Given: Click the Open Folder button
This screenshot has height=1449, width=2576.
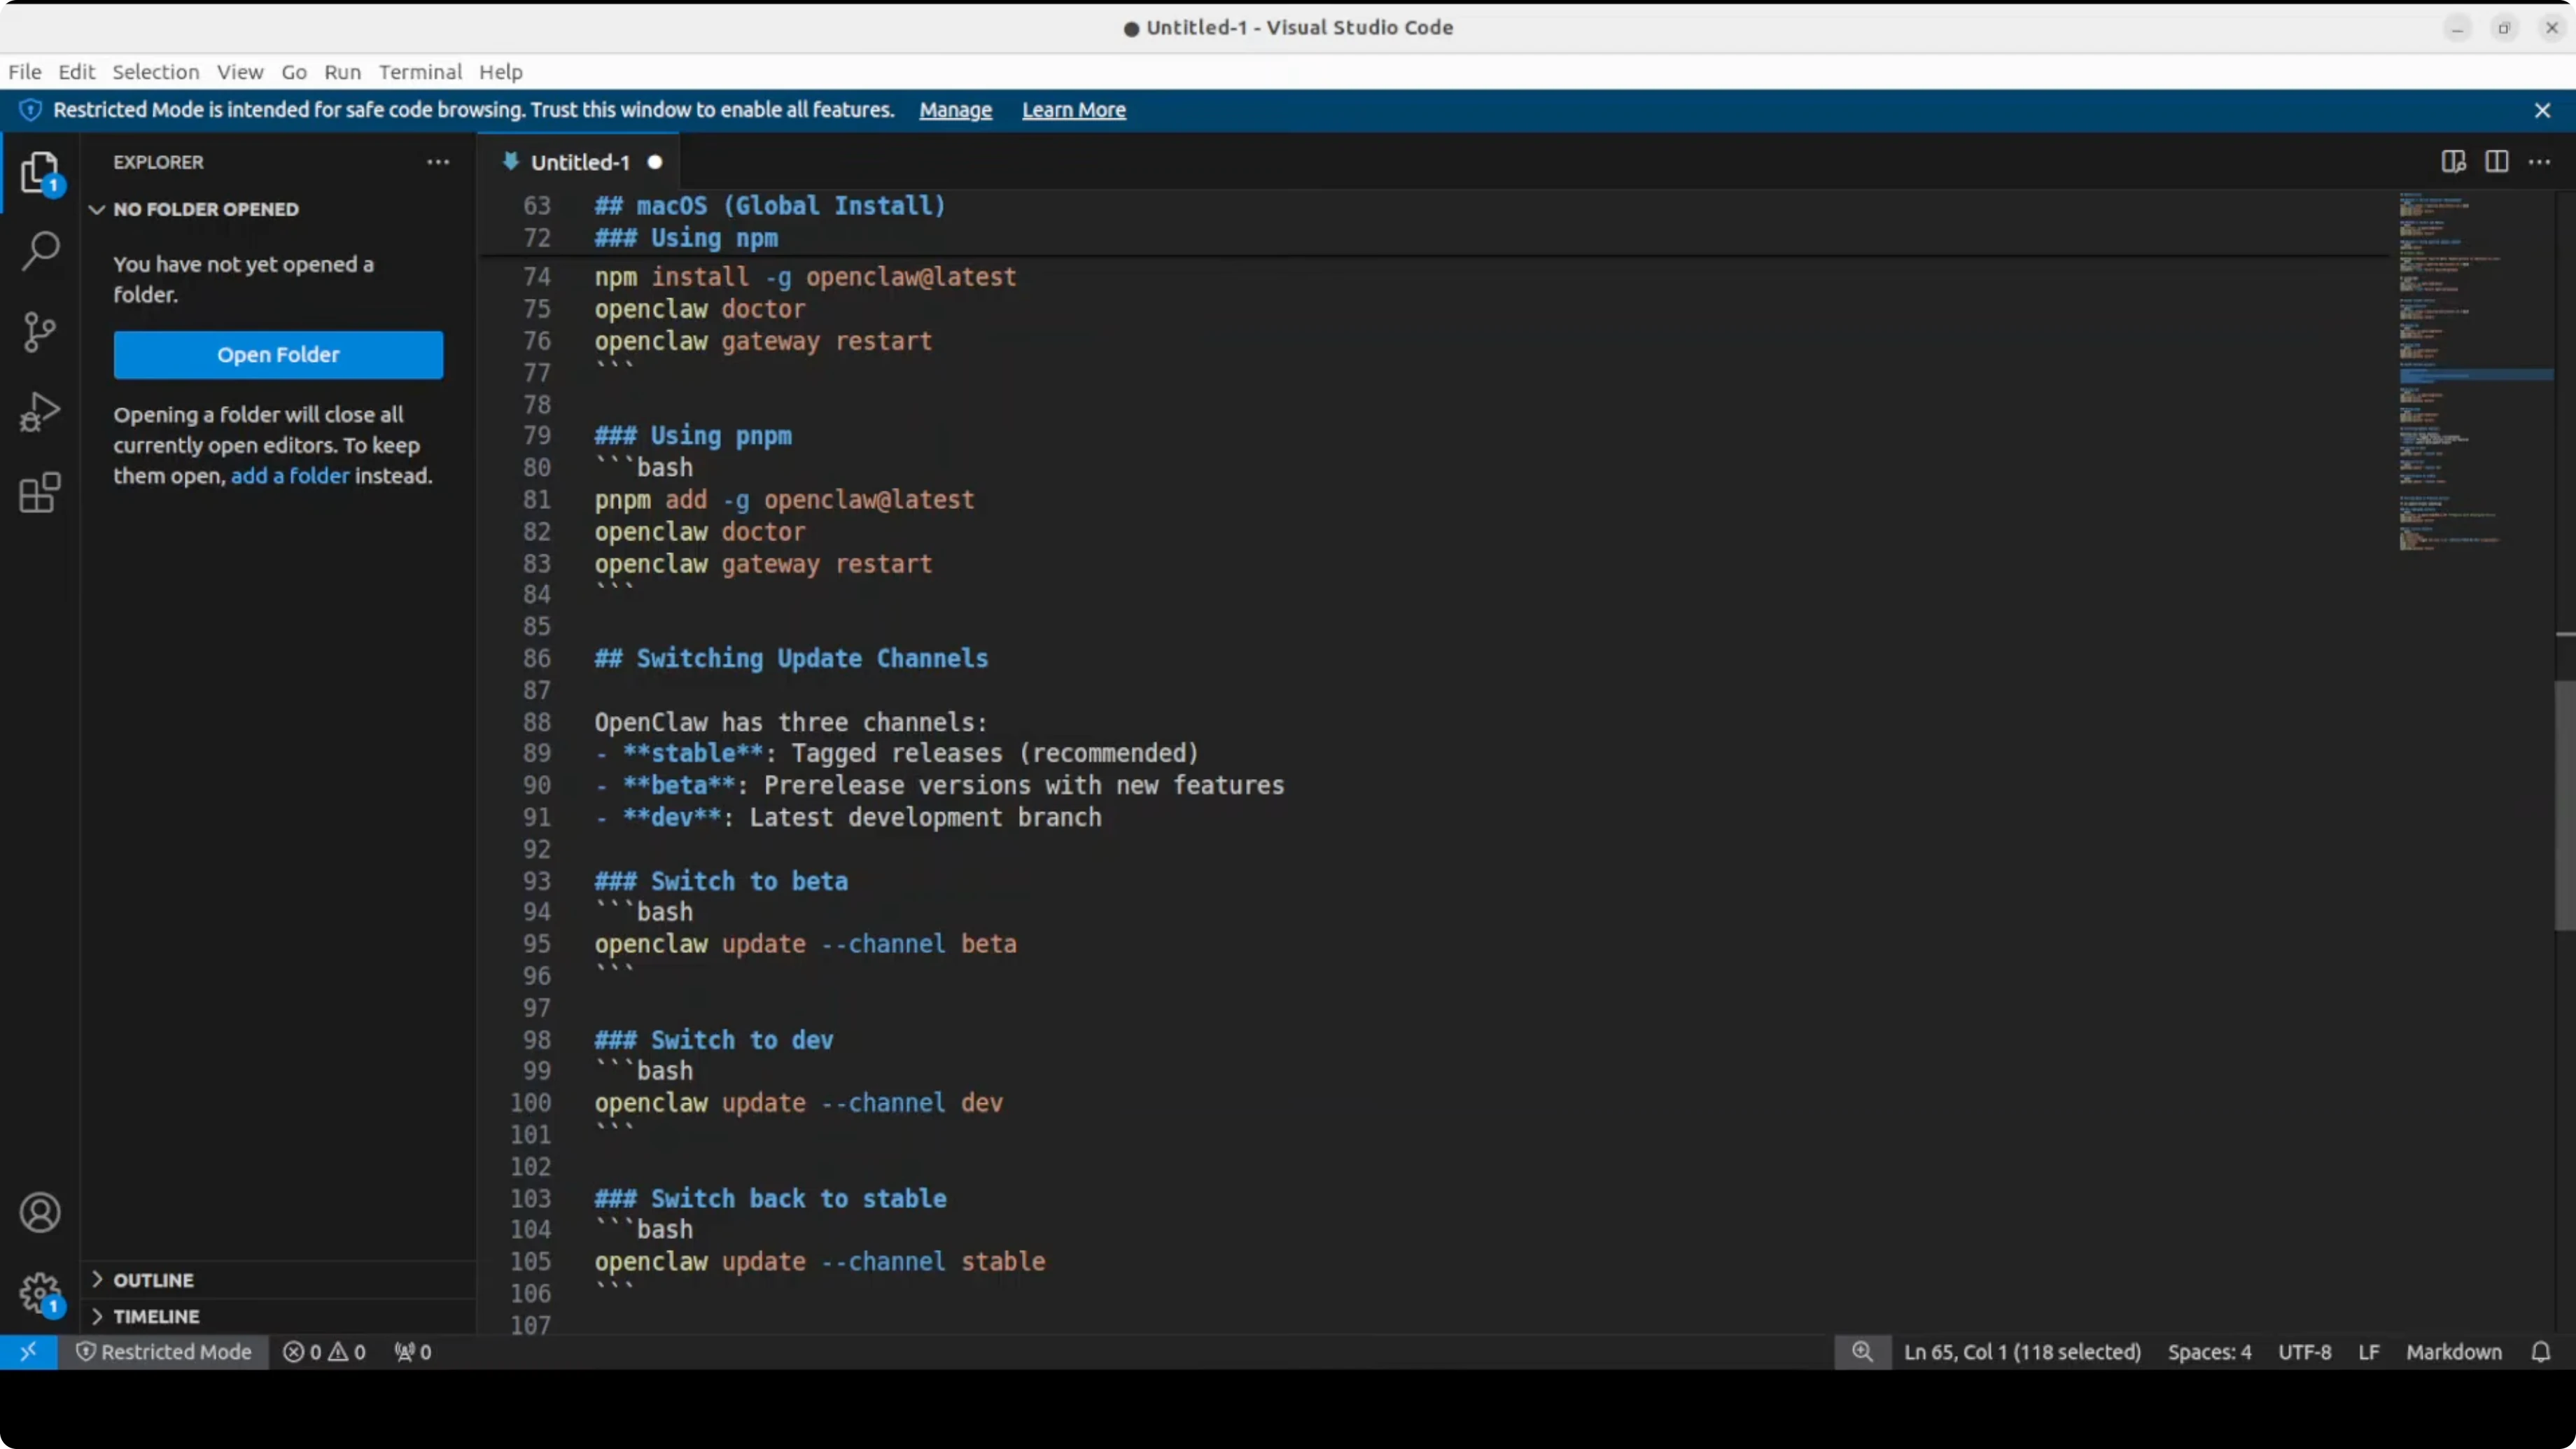Looking at the screenshot, I should (x=278, y=354).
